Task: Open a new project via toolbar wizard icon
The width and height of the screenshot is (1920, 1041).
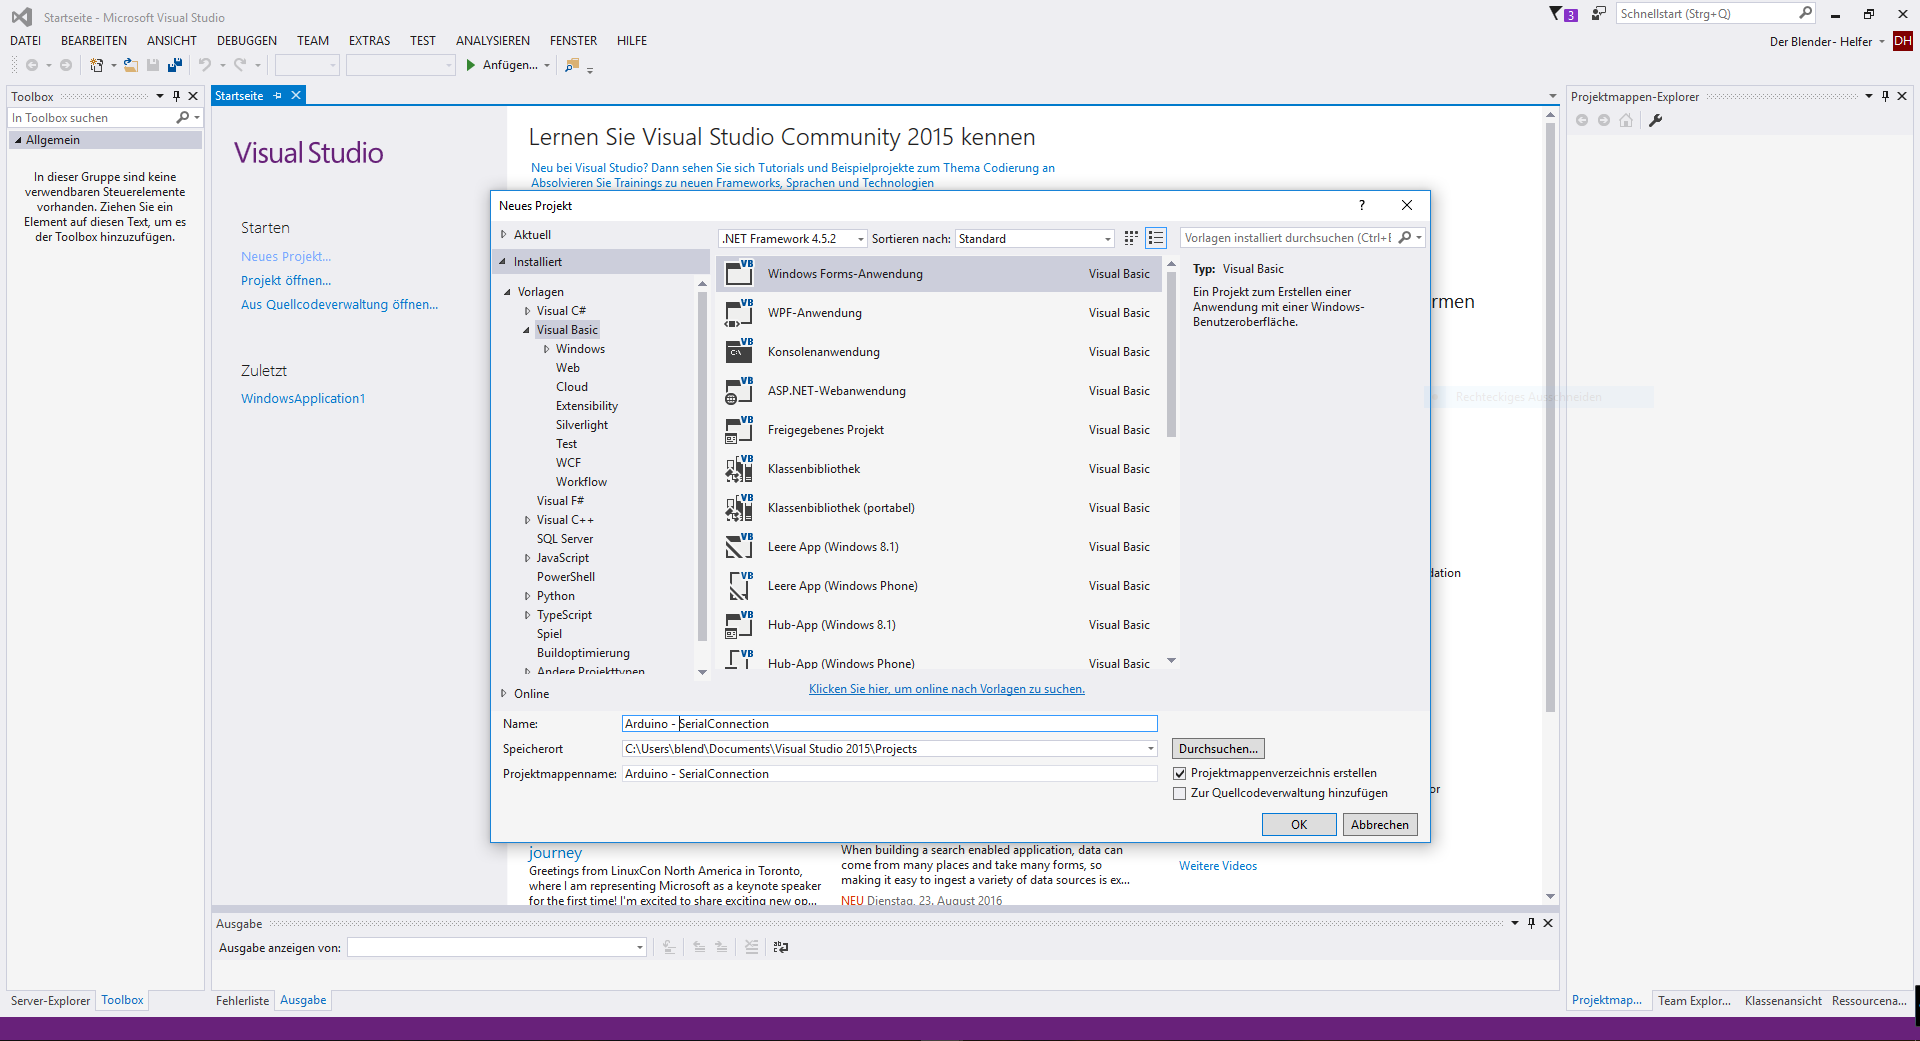Action: (95, 65)
